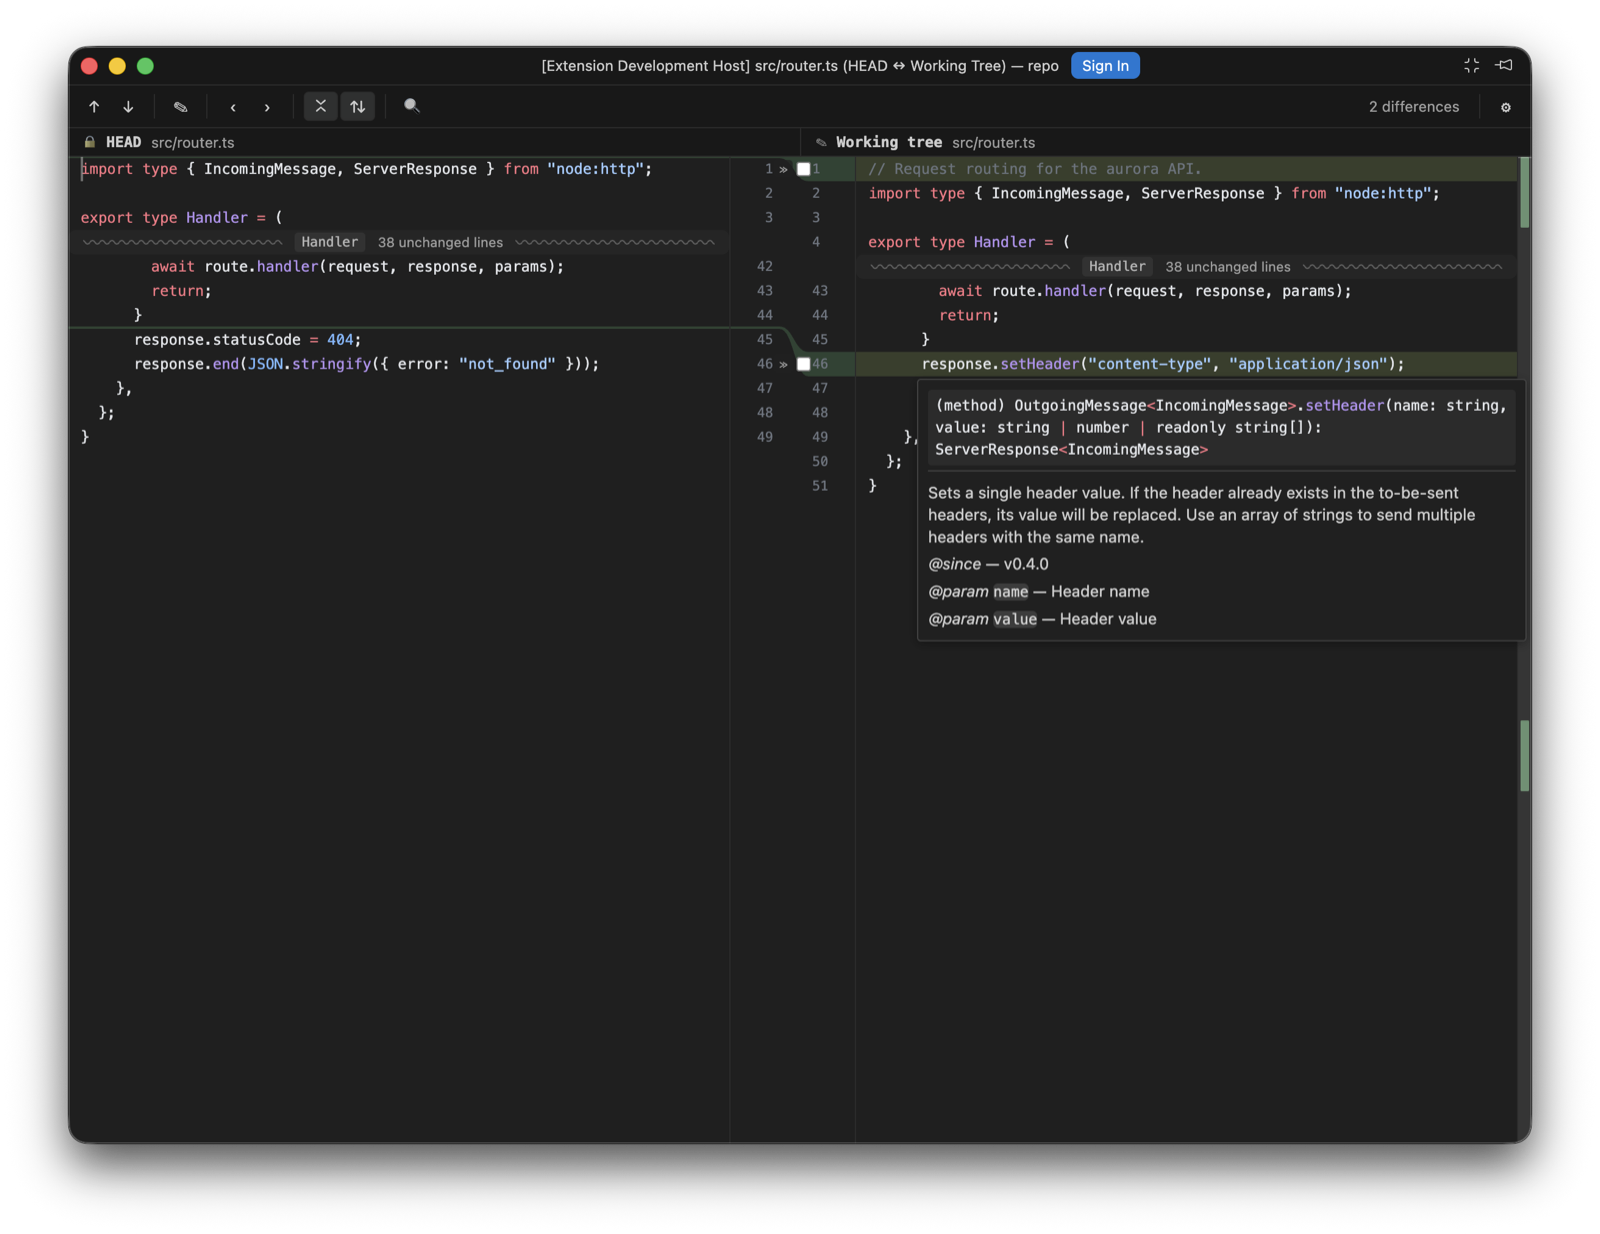Click the setHeader call on line 46
The image size is (1600, 1234).
point(1039,364)
